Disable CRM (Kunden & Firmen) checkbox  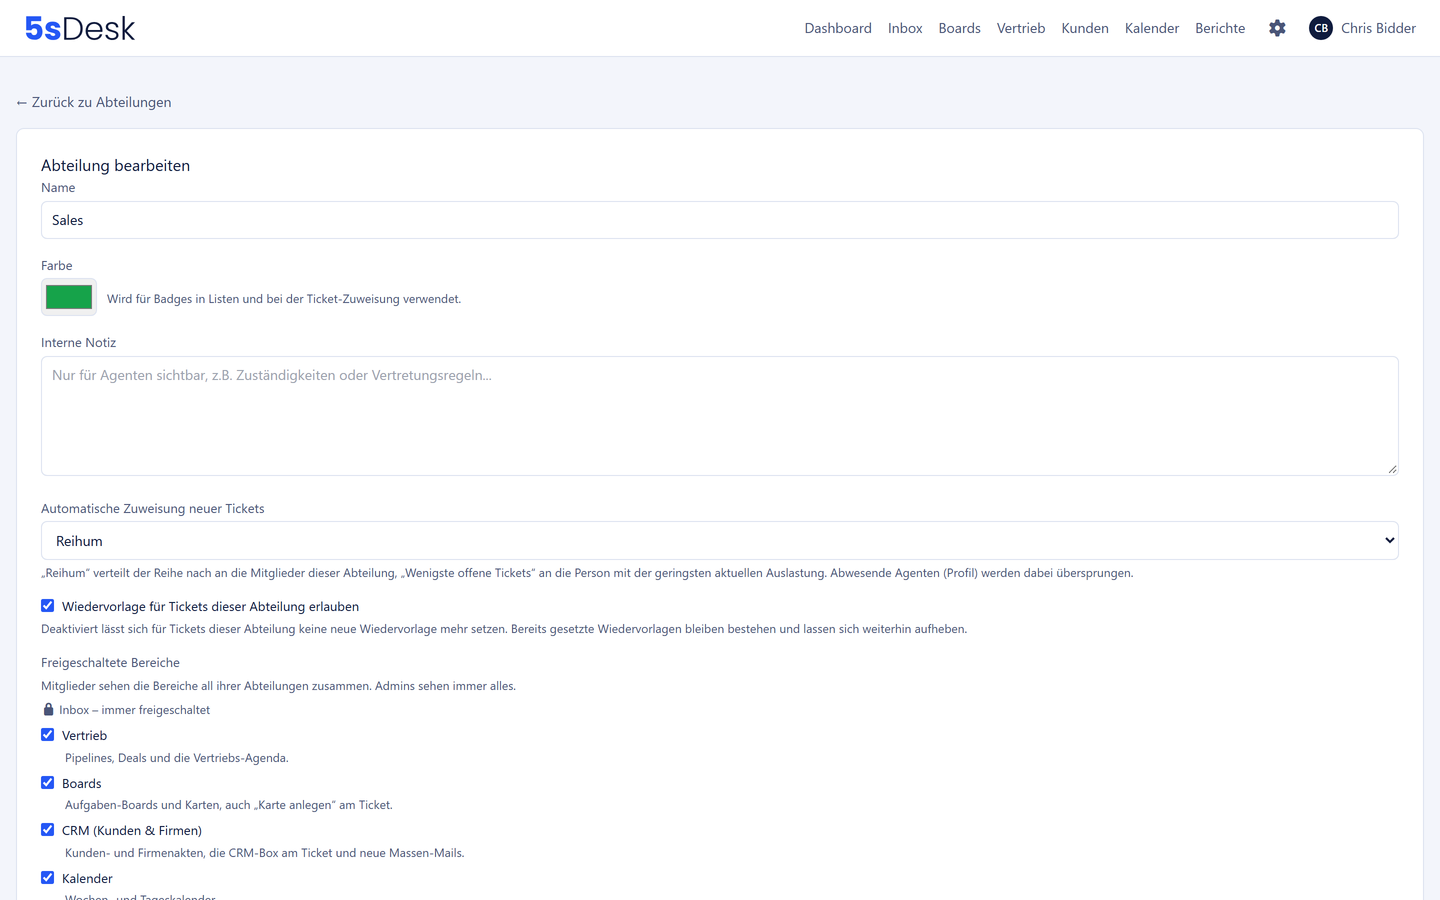(47, 830)
